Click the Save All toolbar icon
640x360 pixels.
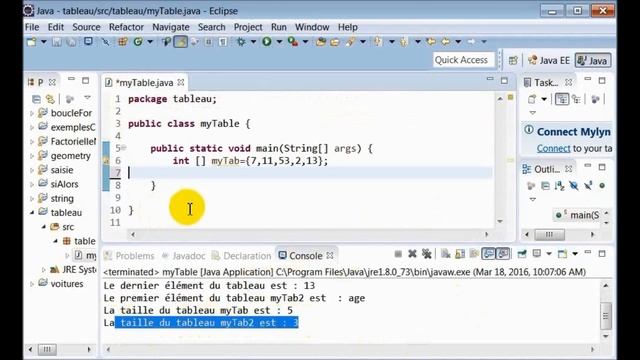[x=71, y=42]
